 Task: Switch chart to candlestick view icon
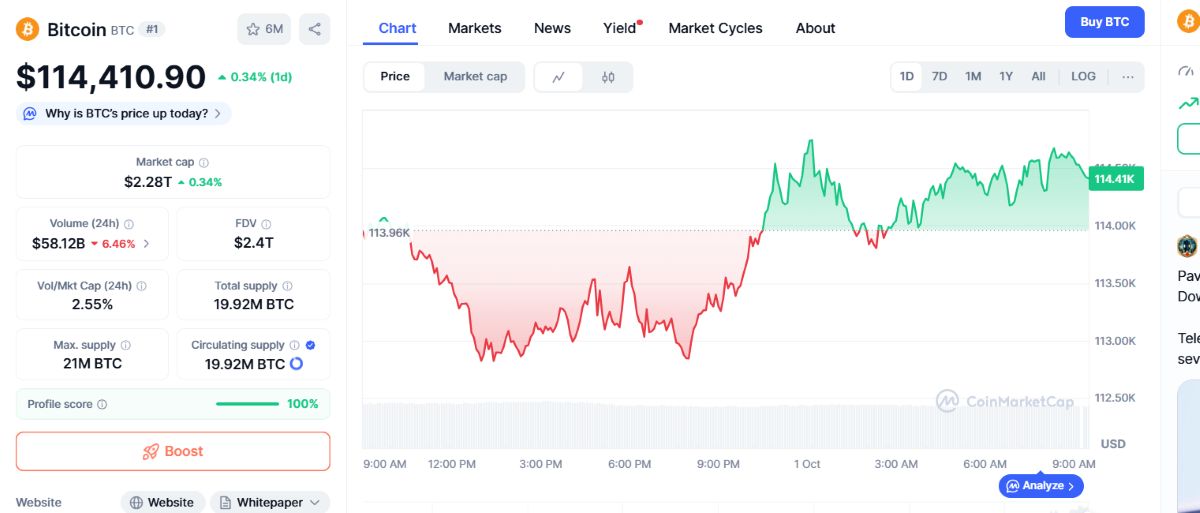coord(608,77)
